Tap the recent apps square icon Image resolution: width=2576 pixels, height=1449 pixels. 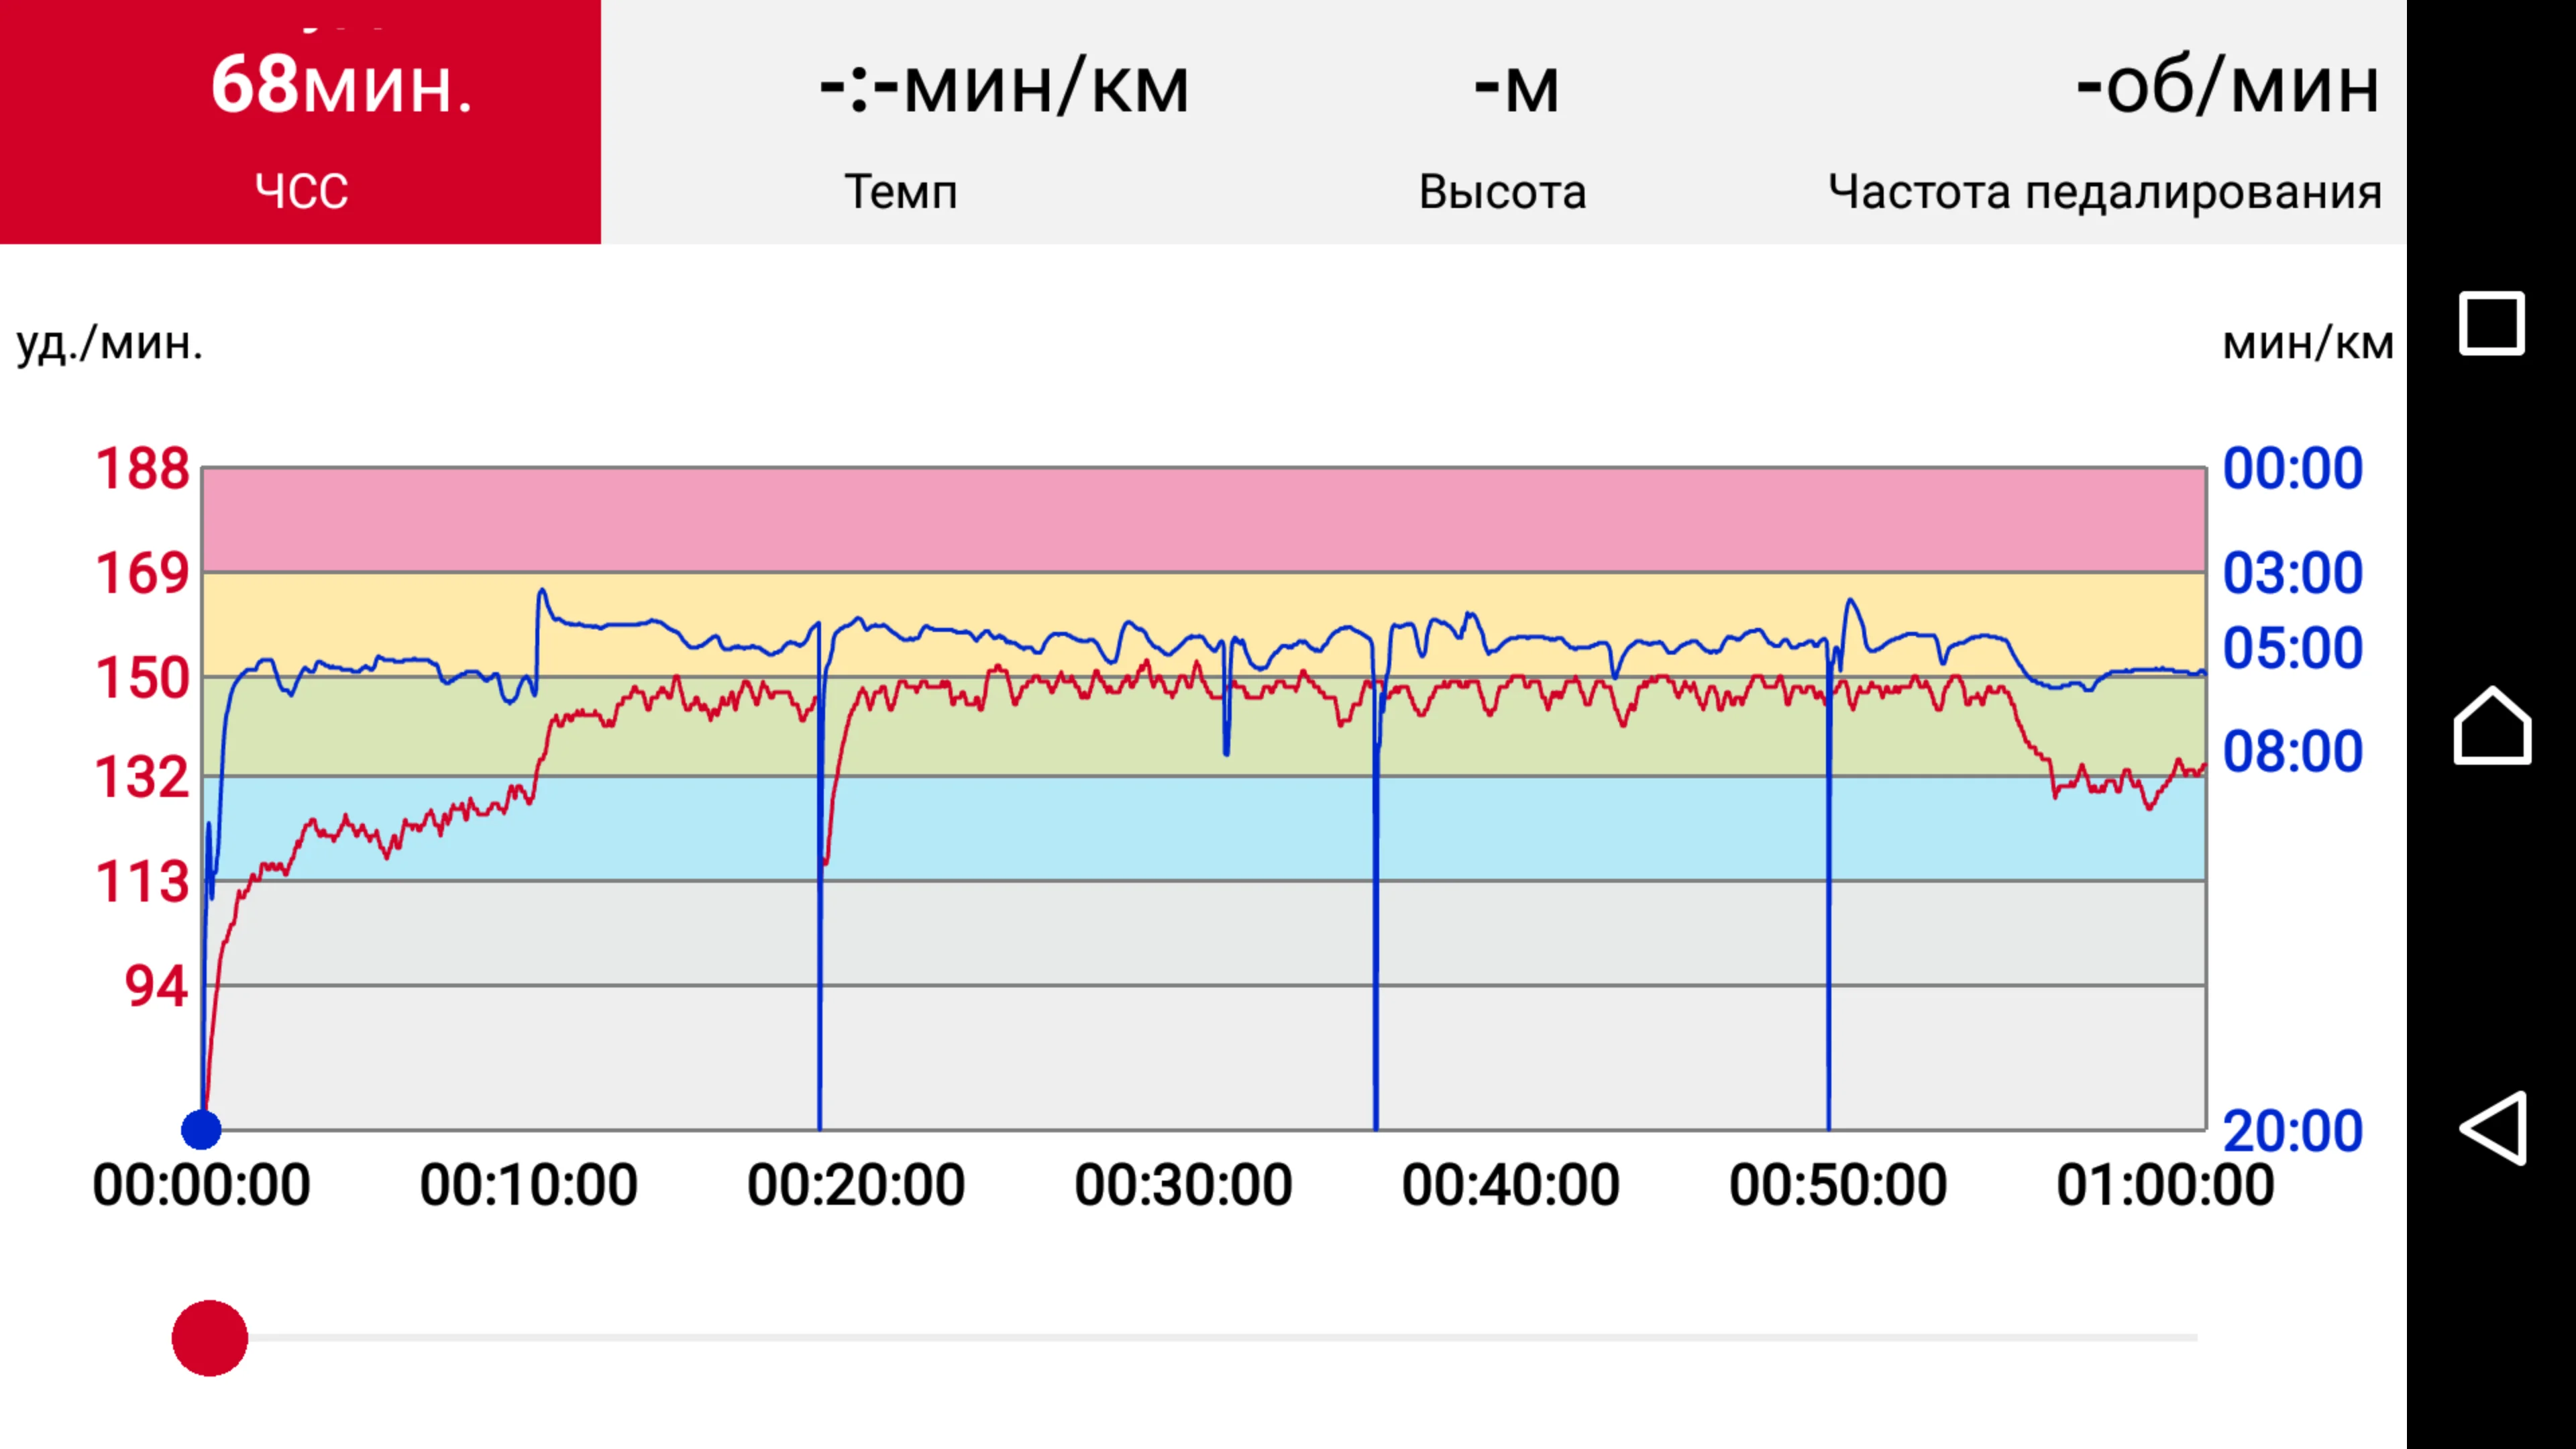(x=2492, y=323)
